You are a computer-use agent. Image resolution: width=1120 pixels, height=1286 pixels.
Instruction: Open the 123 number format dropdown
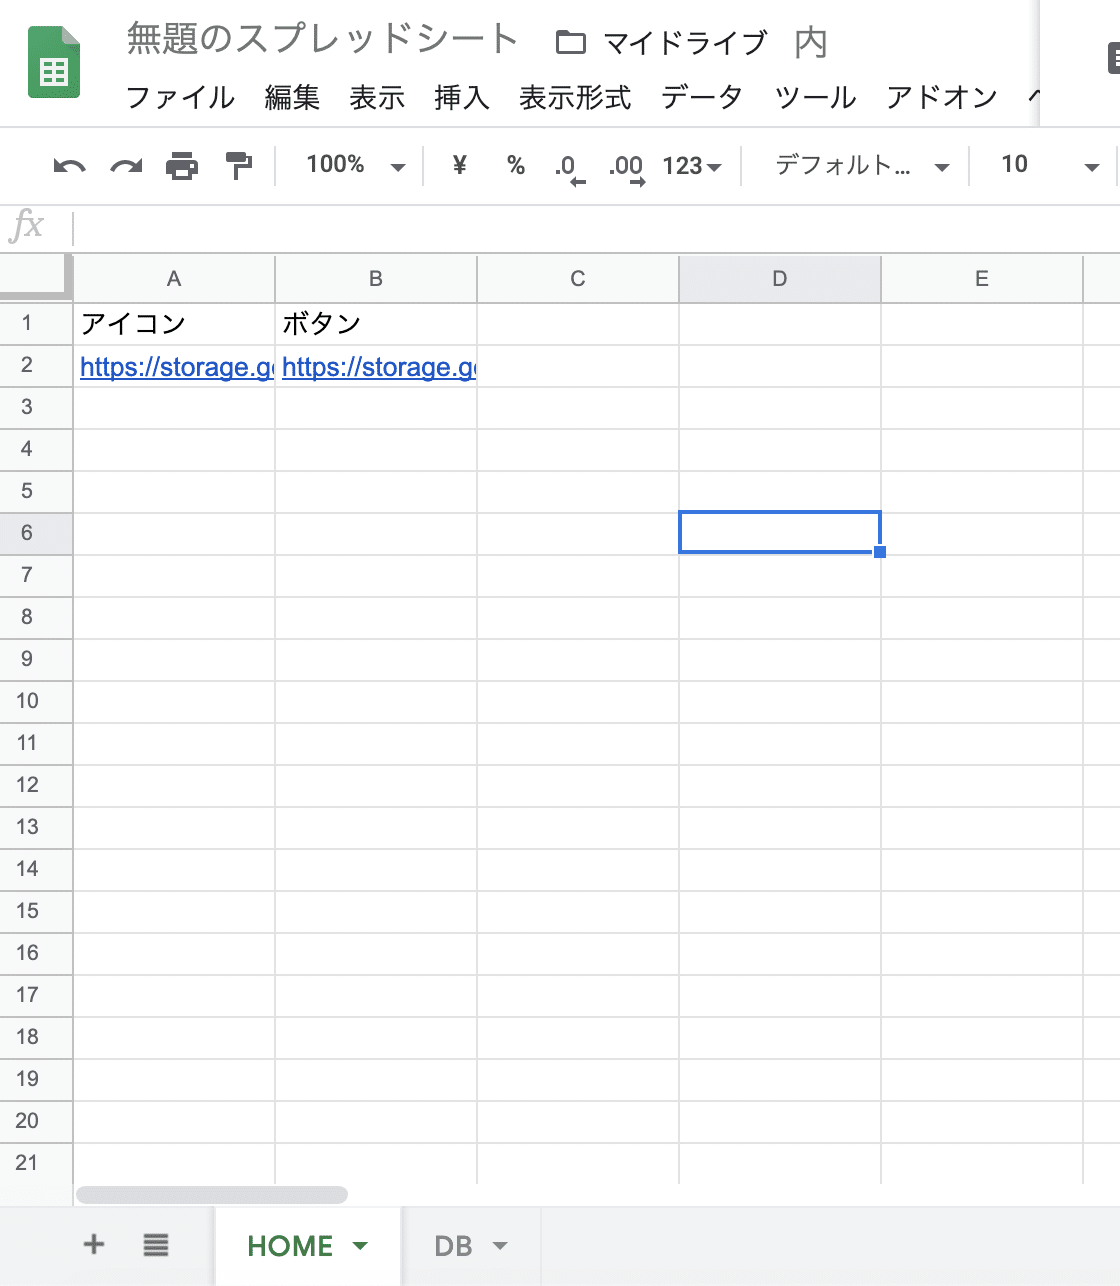(692, 166)
